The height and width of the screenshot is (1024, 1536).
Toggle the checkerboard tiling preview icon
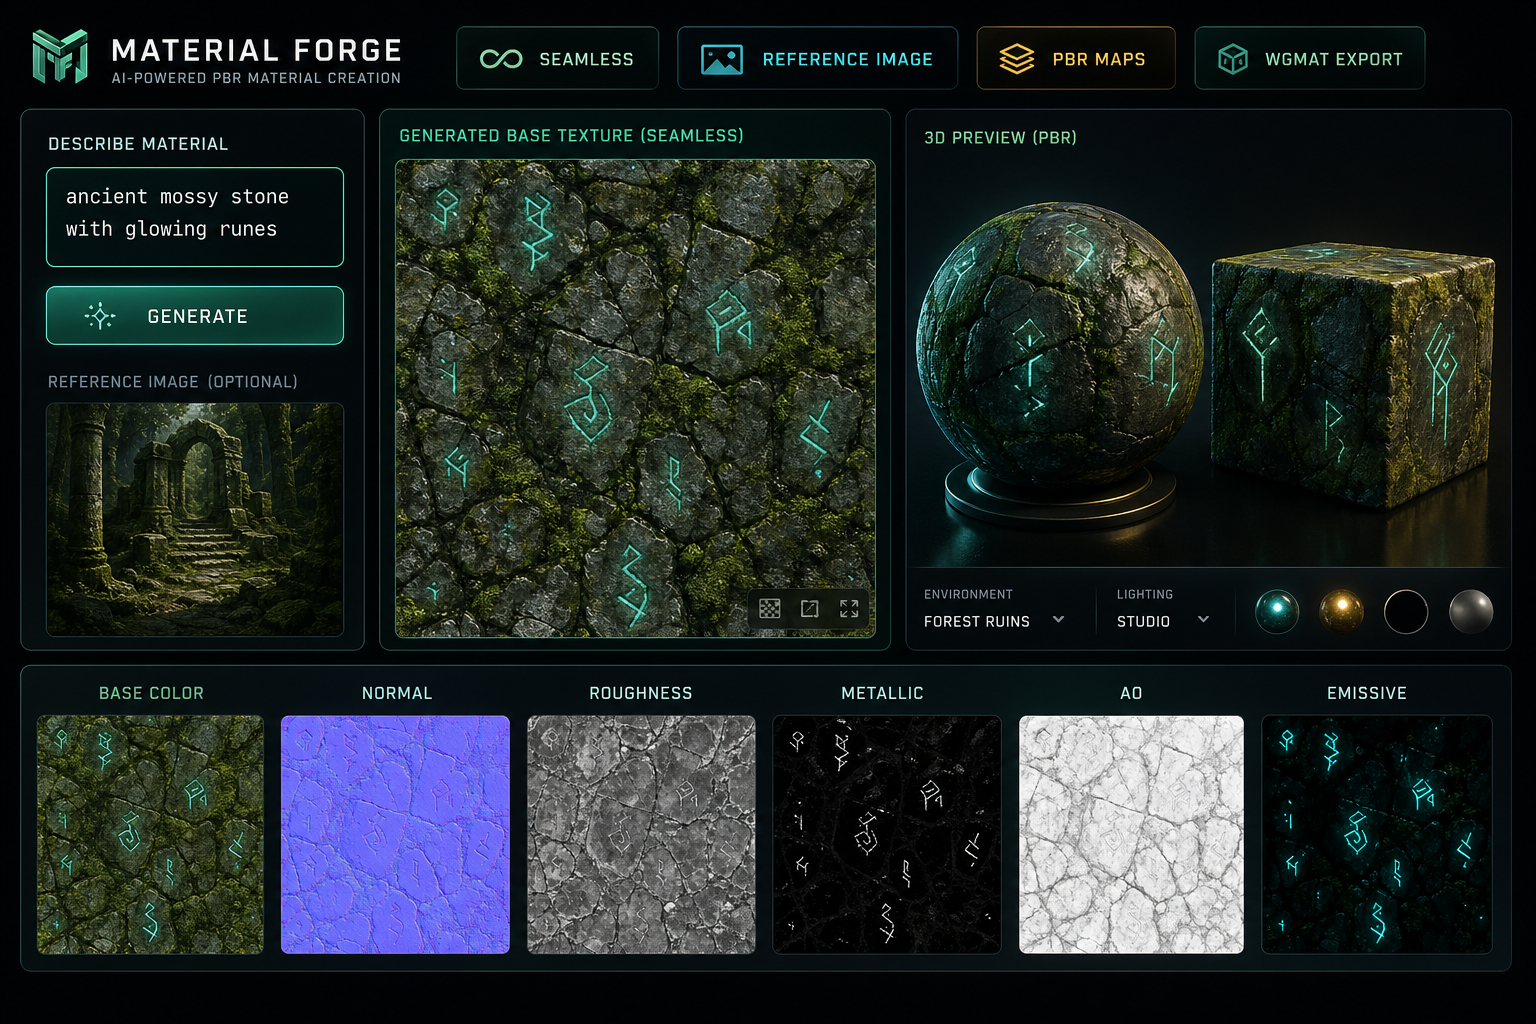[770, 608]
